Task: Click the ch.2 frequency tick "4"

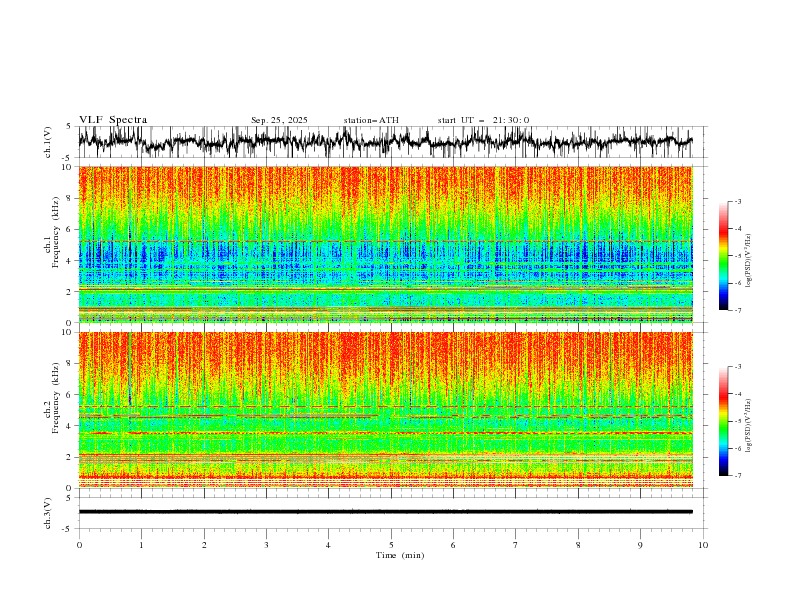Action: click(x=70, y=426)
